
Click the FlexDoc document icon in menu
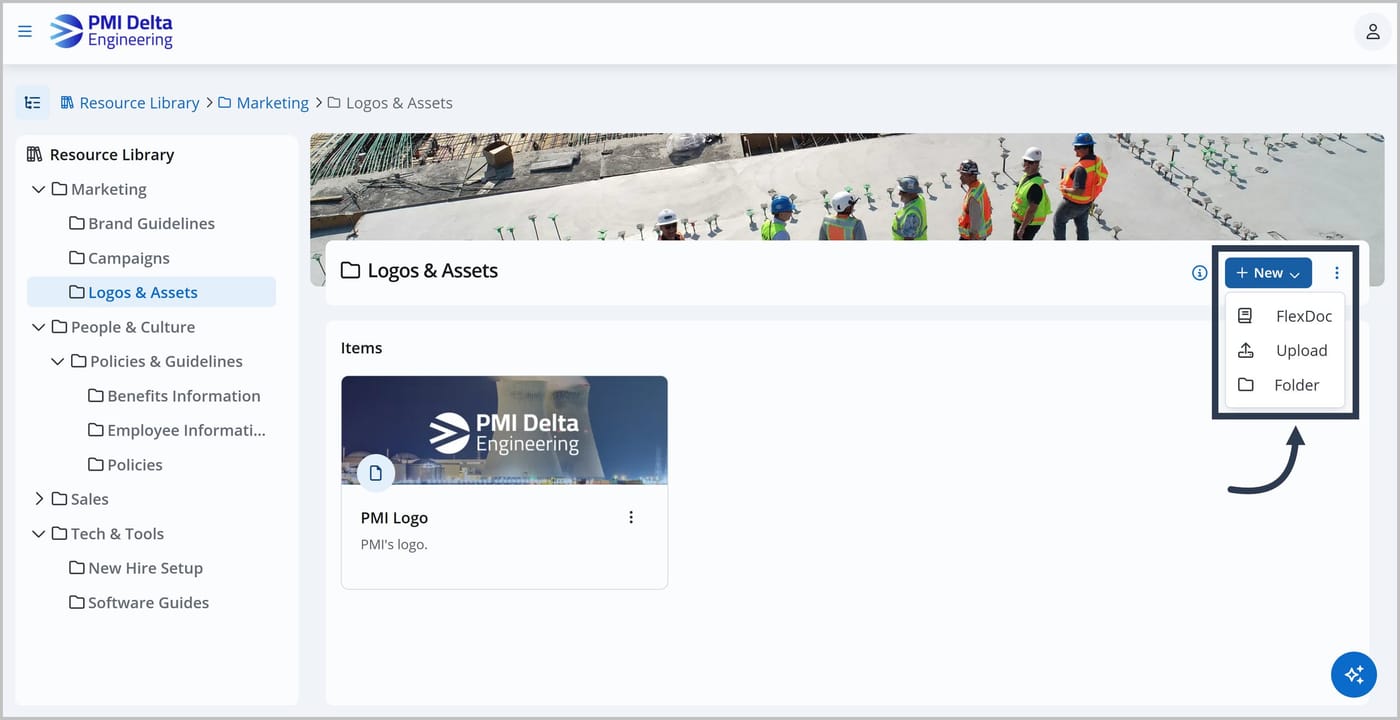(1245, 316)
